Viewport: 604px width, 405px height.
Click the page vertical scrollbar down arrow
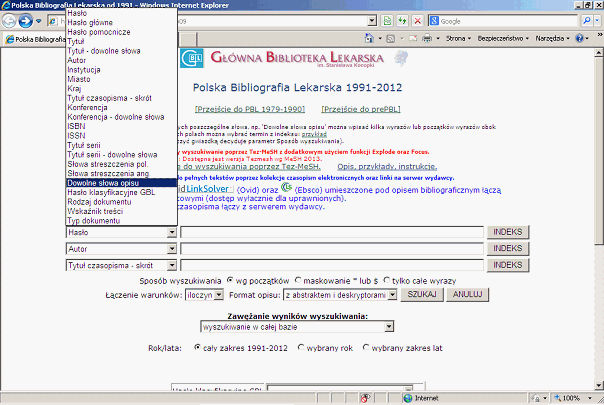[x=598, y=385]
